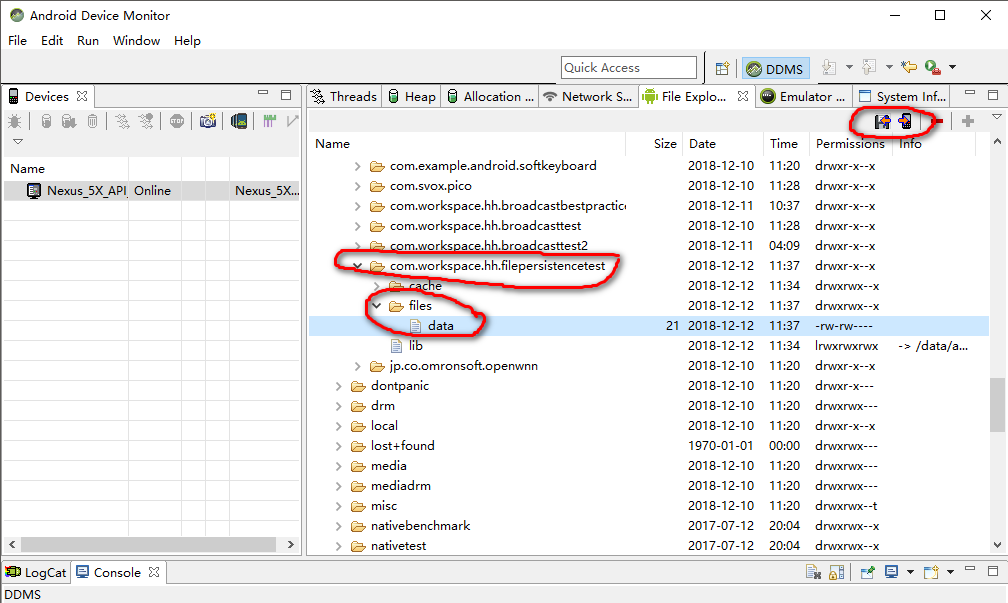This screenshot has width=1008, height=603.
Task: Toggle Scroll Lock in Console toolbar
Action: [x=836, y=572]
